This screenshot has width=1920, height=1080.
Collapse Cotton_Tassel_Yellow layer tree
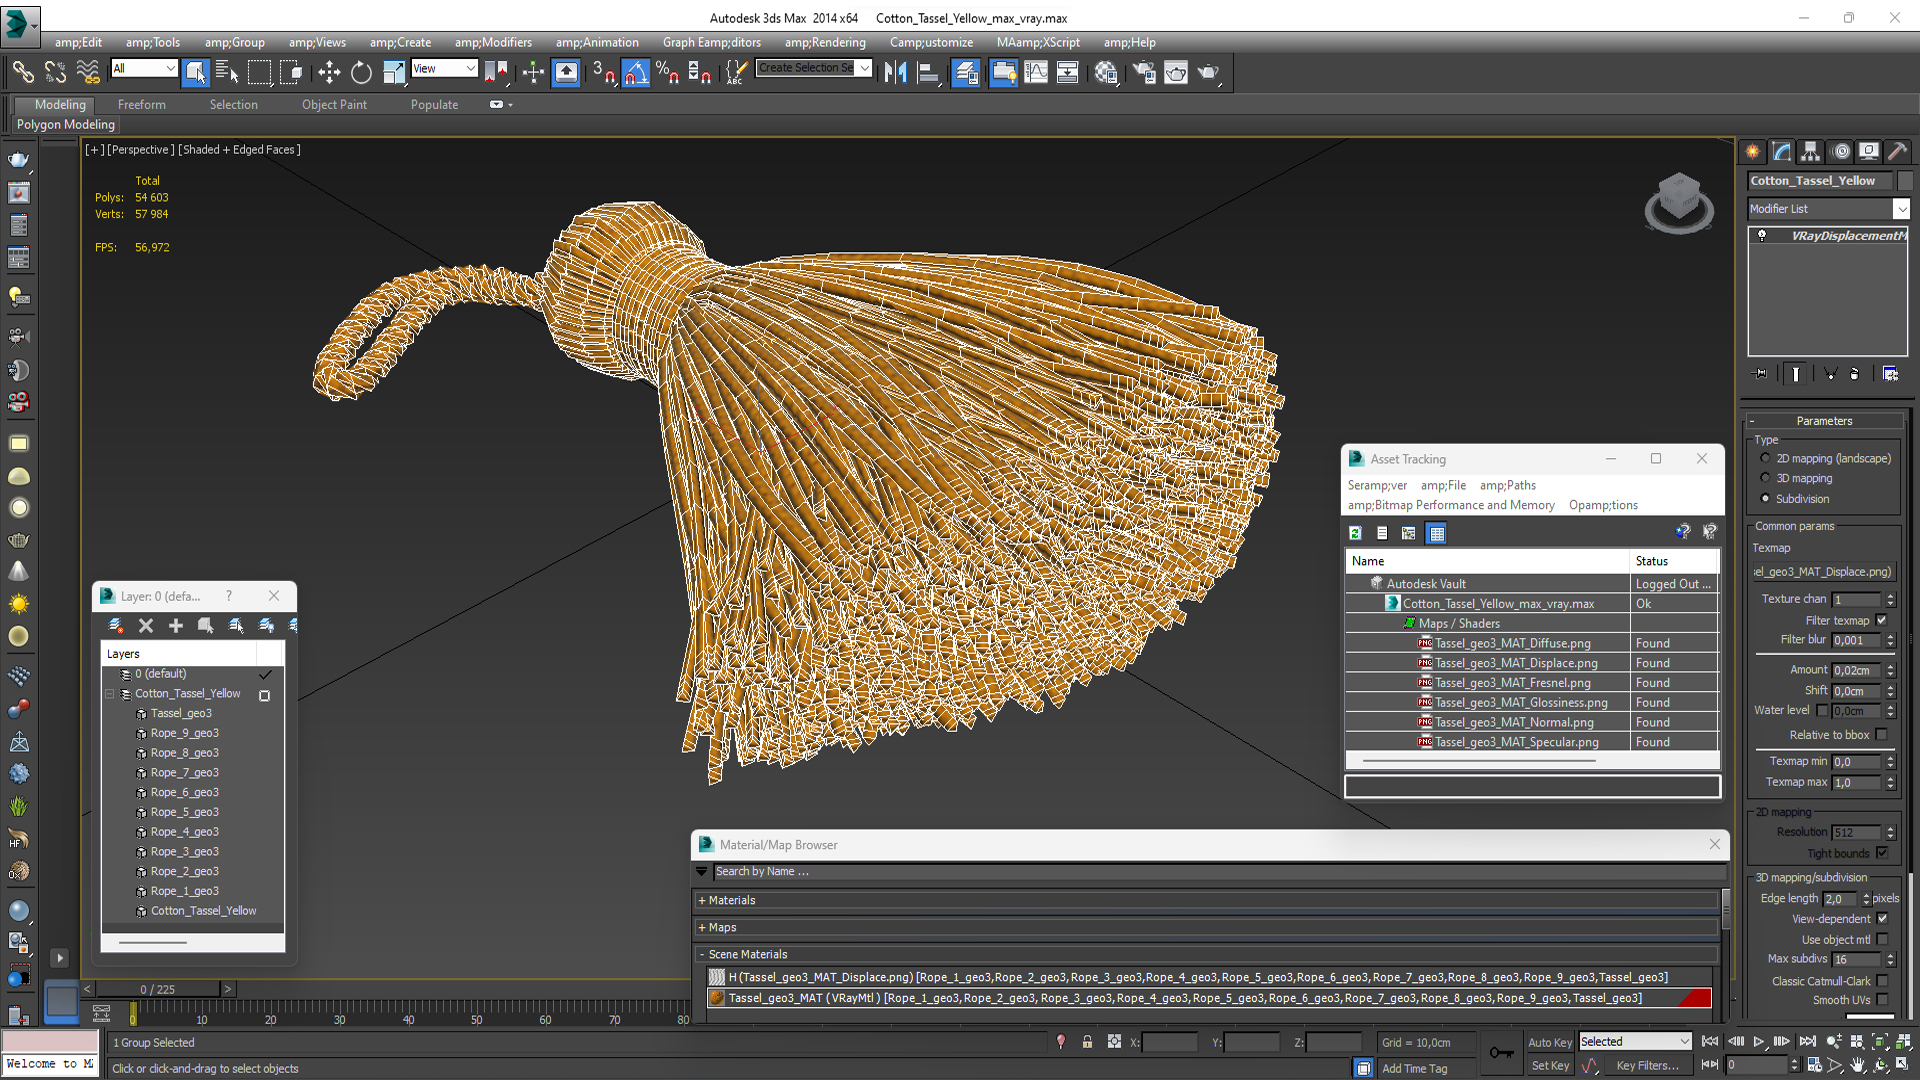tap(110, 693)
